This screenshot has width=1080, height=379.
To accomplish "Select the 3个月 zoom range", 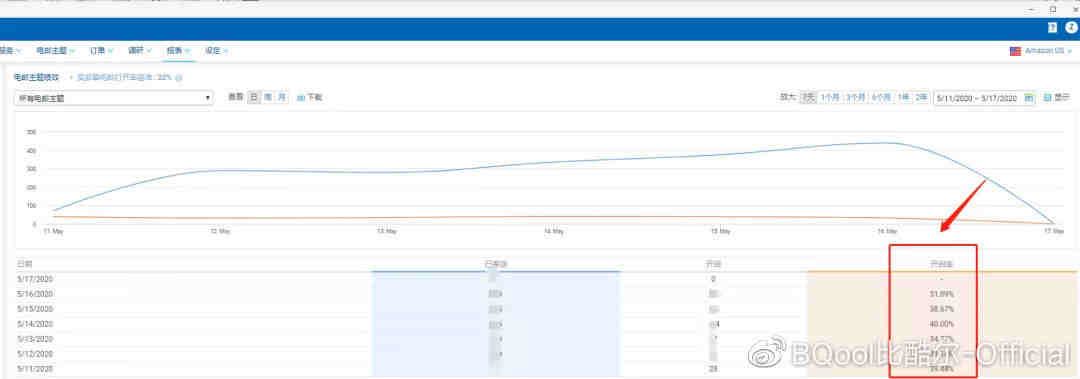I will coord(856,98).
